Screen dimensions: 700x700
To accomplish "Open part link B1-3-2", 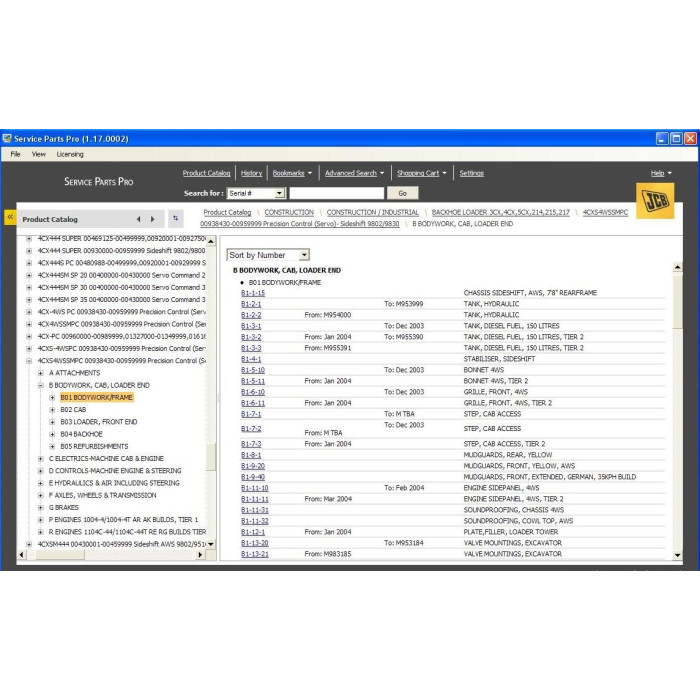I will click(x=251, y=337).
